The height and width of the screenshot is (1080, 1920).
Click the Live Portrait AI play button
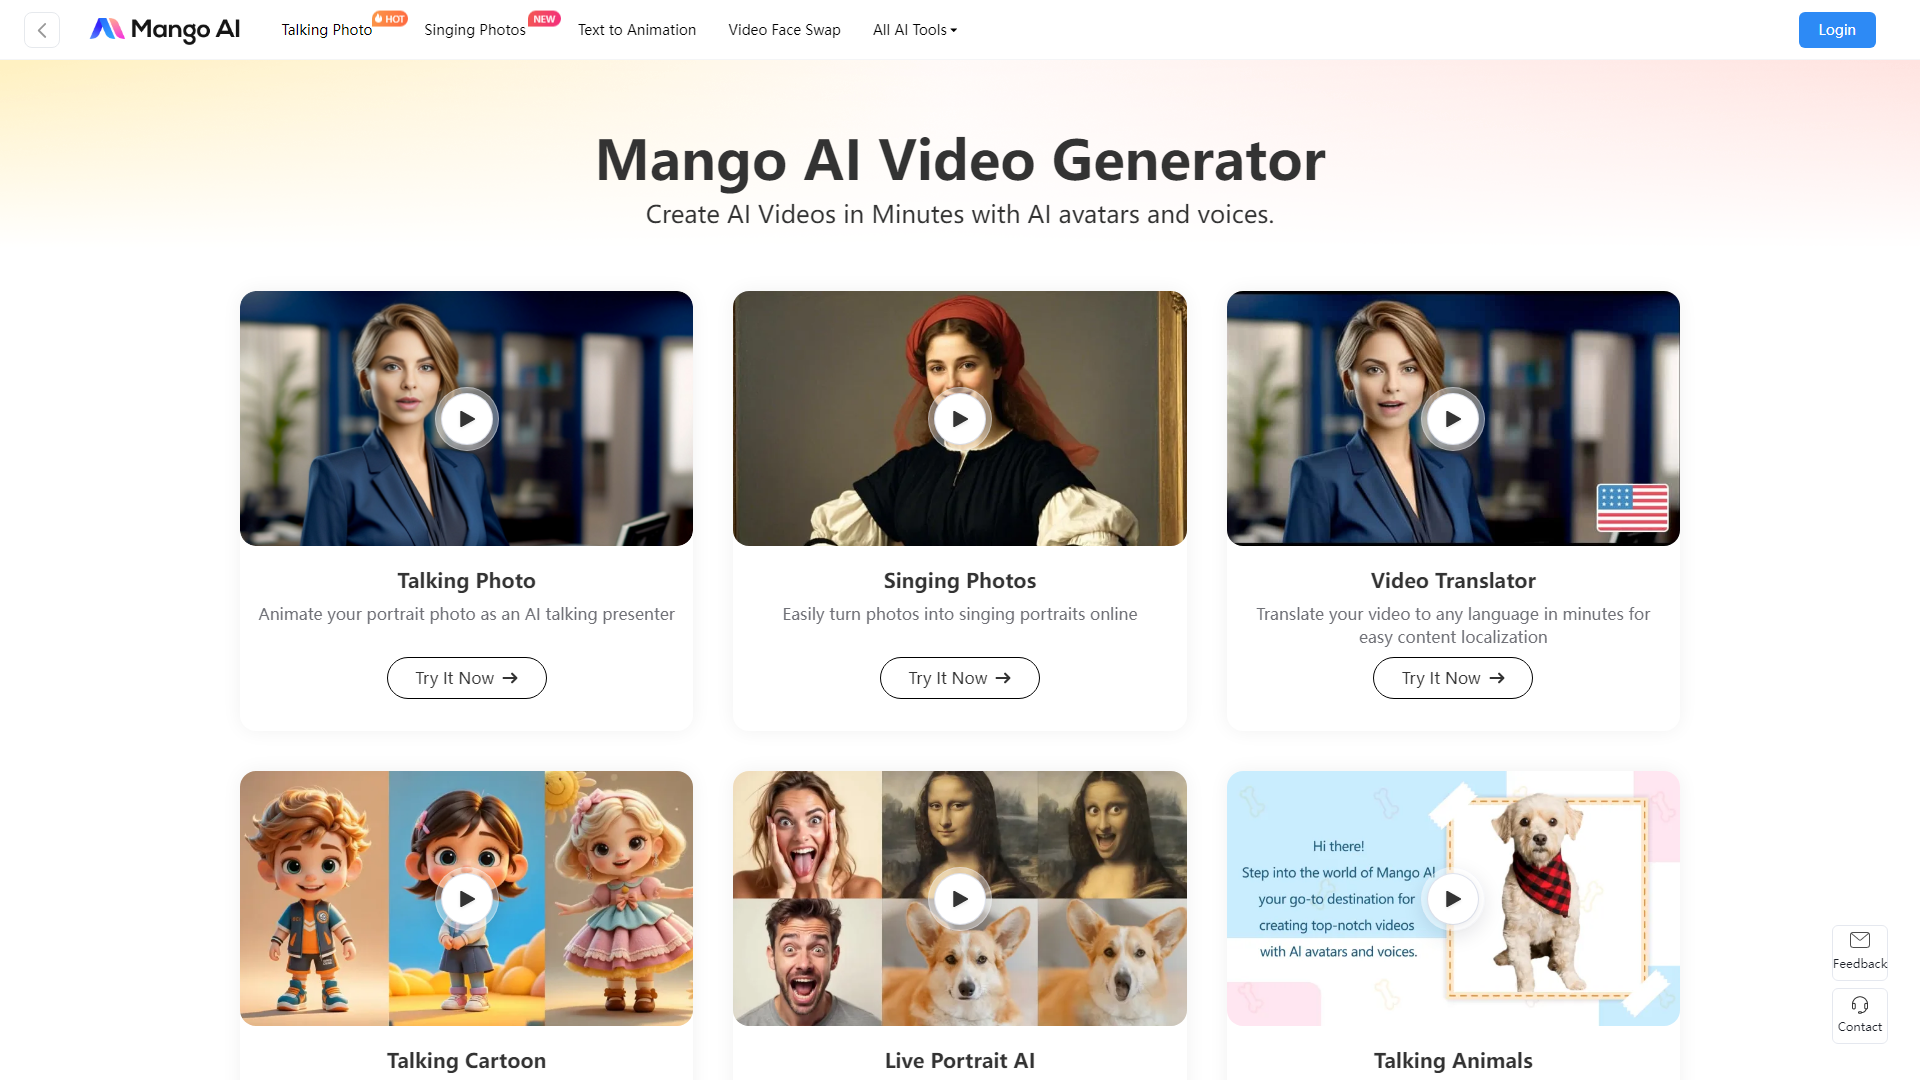(960, 898)
